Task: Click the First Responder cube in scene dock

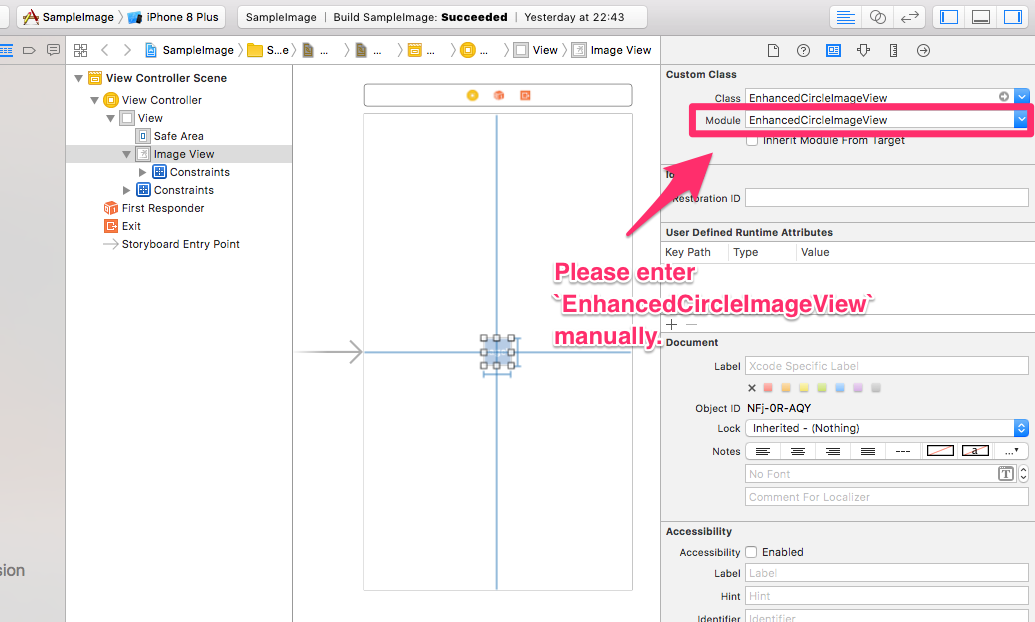Action: point(499,96)
